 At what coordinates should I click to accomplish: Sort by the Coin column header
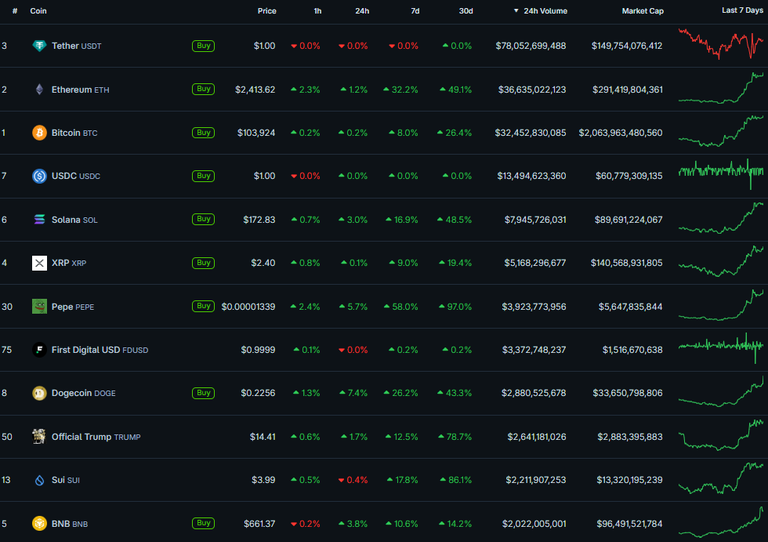[x=38, y=11]
